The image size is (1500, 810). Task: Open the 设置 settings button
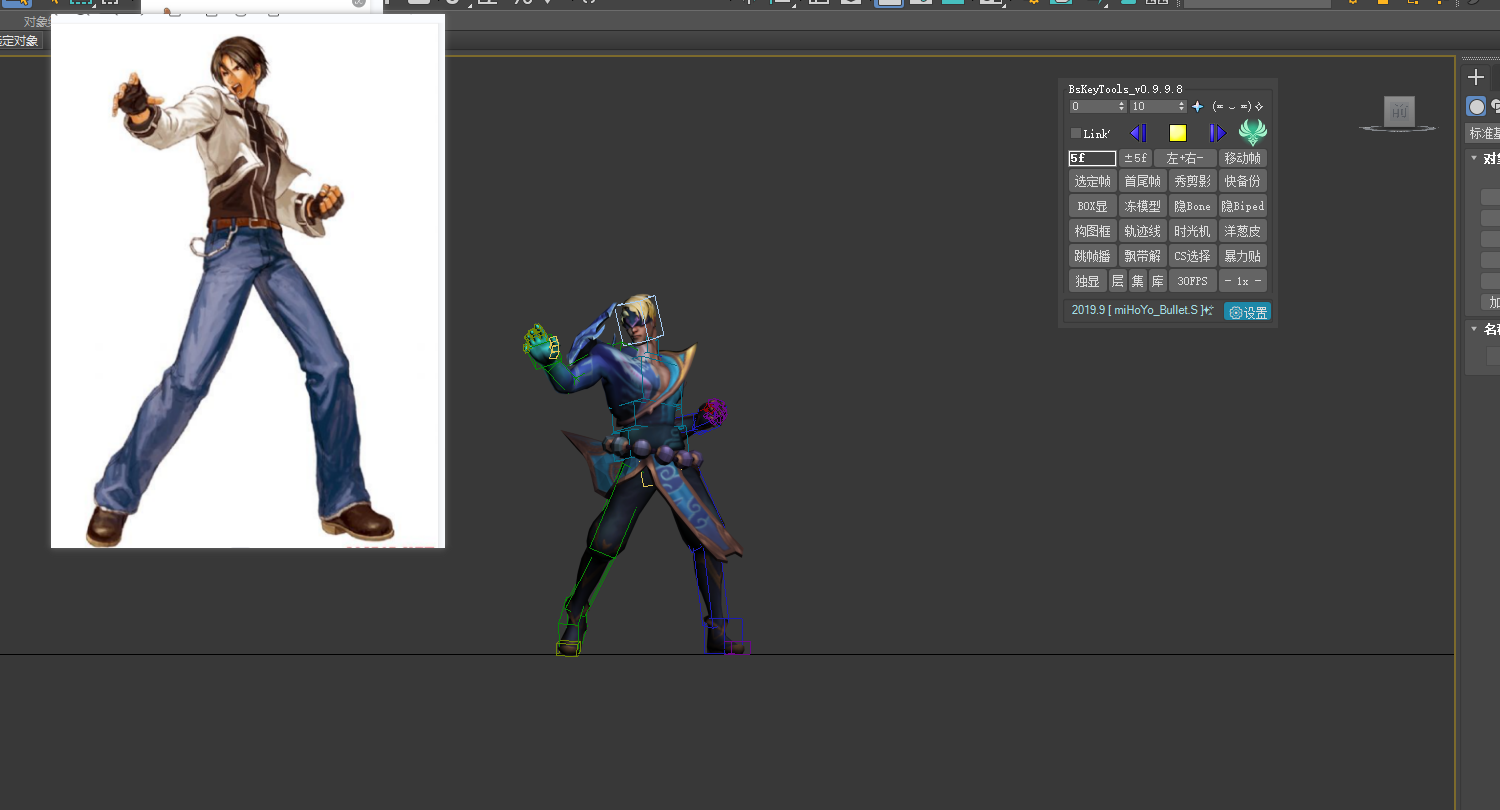click(1248, 312)
